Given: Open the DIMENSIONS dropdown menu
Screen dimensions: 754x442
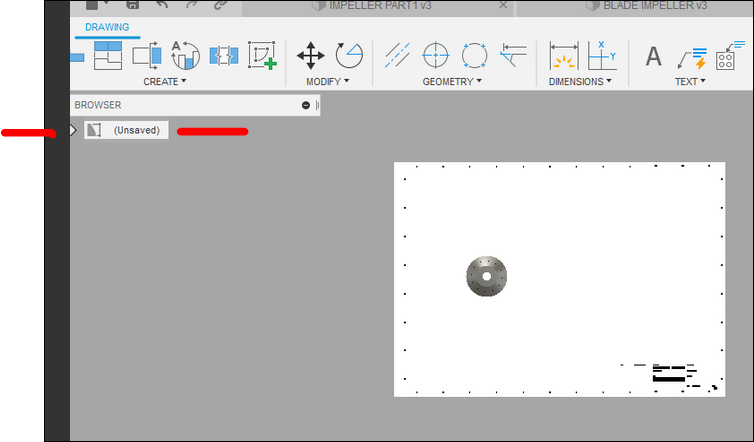Looking at the screenshot, I should click(x=580, y=82).
